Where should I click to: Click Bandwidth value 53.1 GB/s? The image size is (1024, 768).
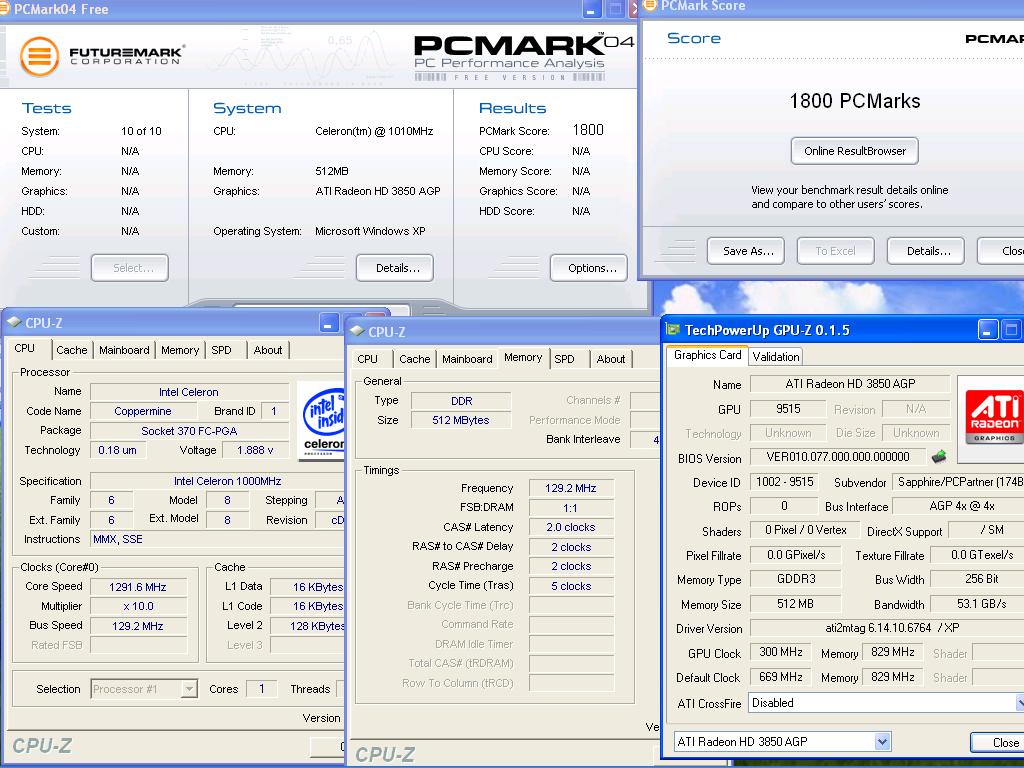(x=978, y=603)
